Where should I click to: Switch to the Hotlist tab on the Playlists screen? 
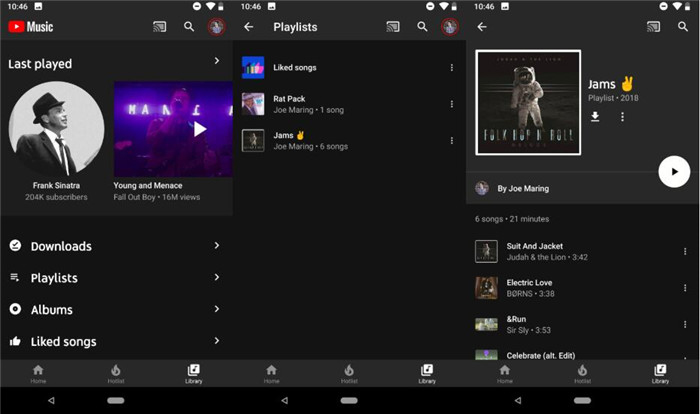coord(349,374)
